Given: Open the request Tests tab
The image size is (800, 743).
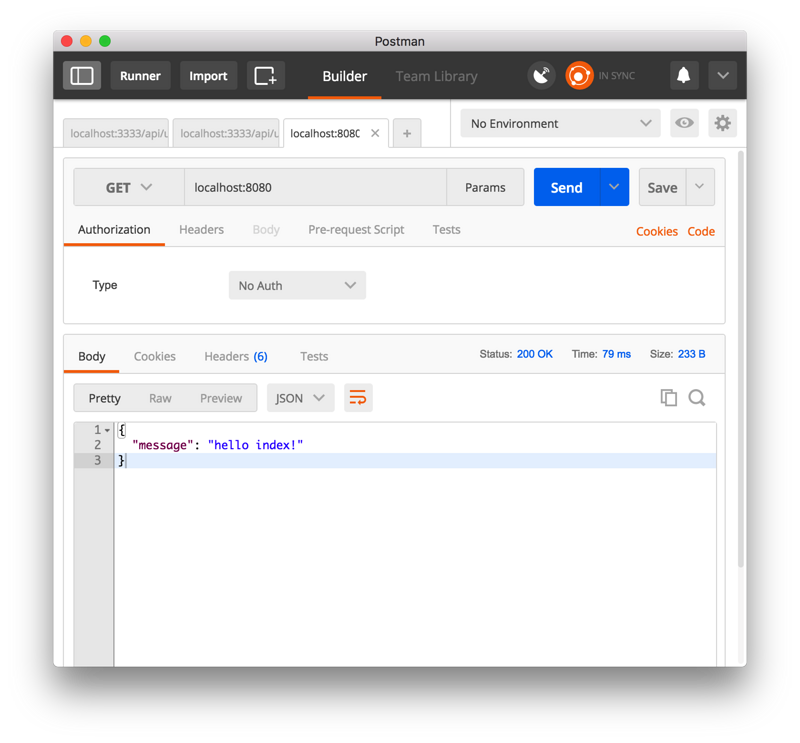Looking at the screenshot, I should coord(446,230).
